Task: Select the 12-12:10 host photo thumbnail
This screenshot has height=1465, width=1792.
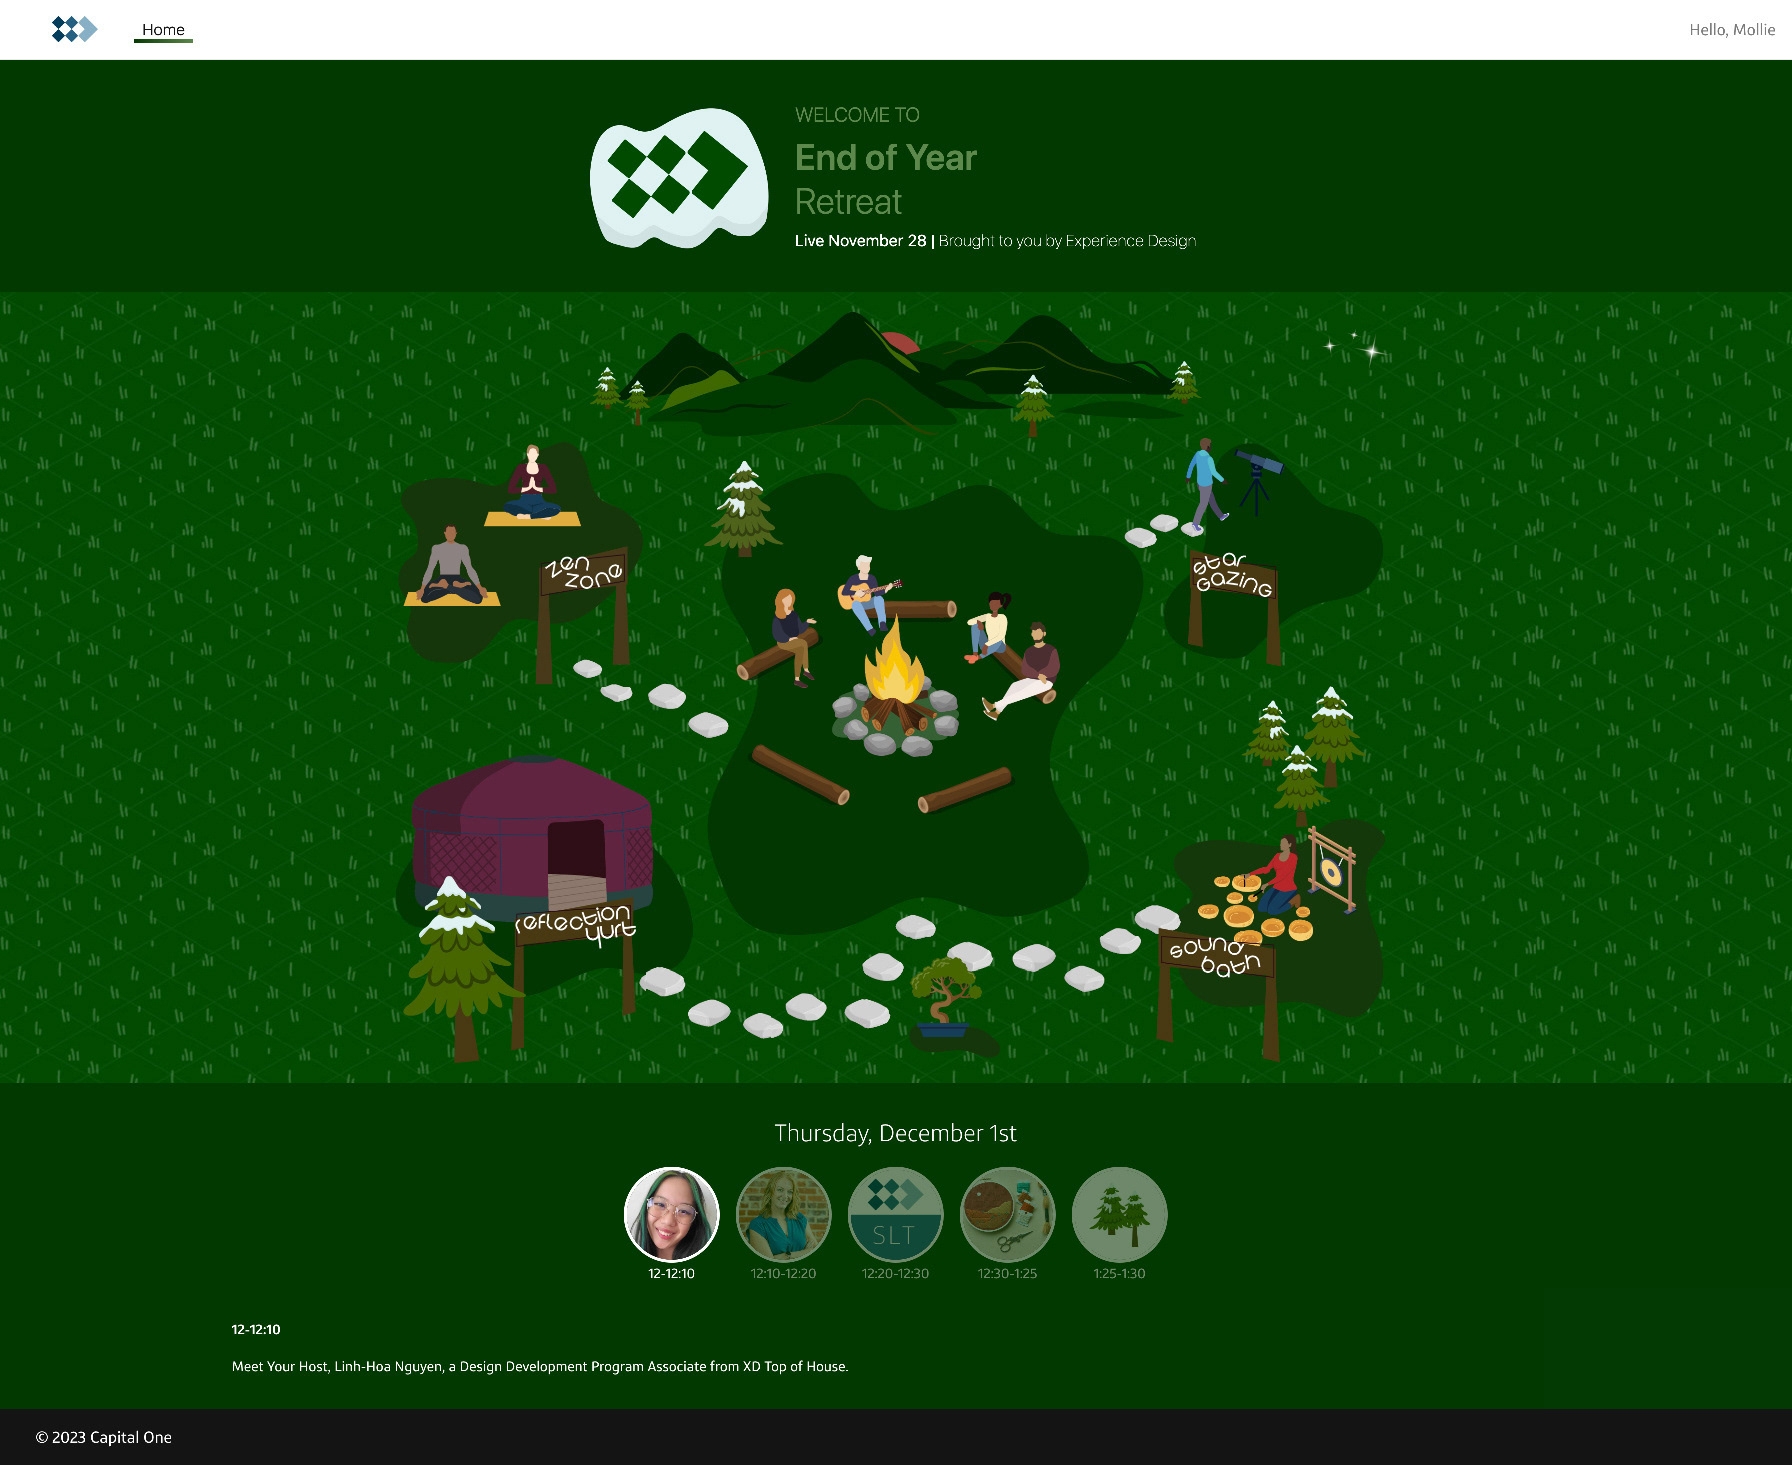Action: click(x=672, y=1214)
